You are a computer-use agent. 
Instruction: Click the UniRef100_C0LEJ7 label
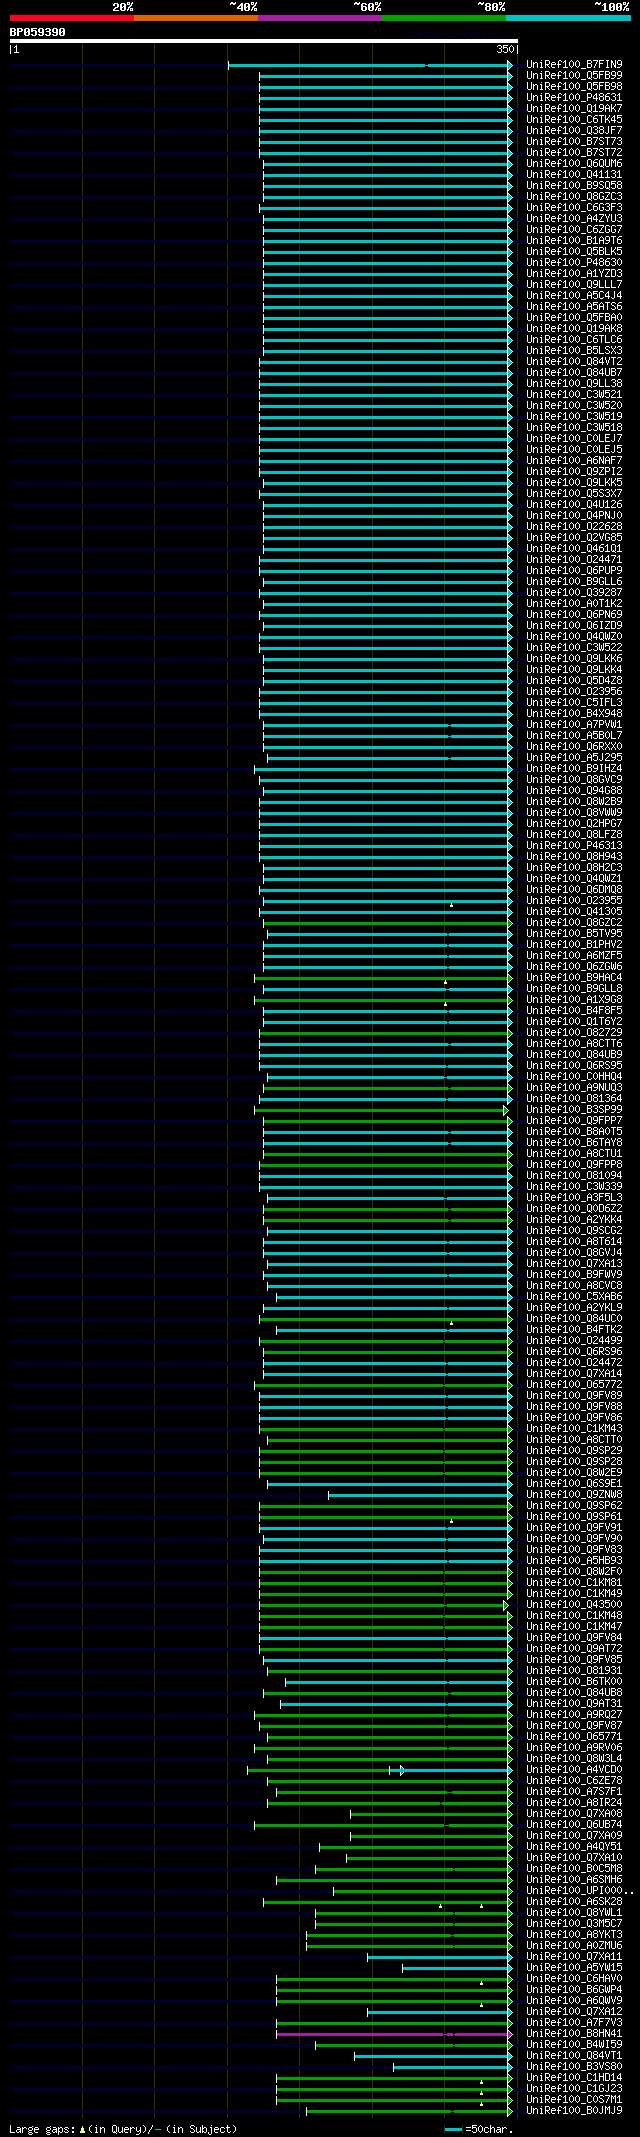[x=574, y=439]
